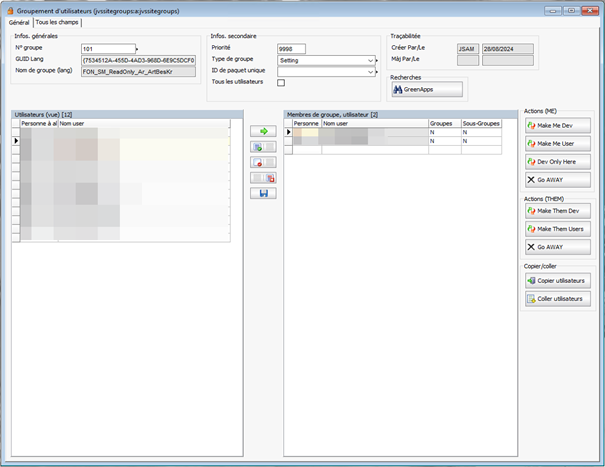Switch to the Tous les champs tab
Viewport: 605px width, 467px height.
click(58, 22)
